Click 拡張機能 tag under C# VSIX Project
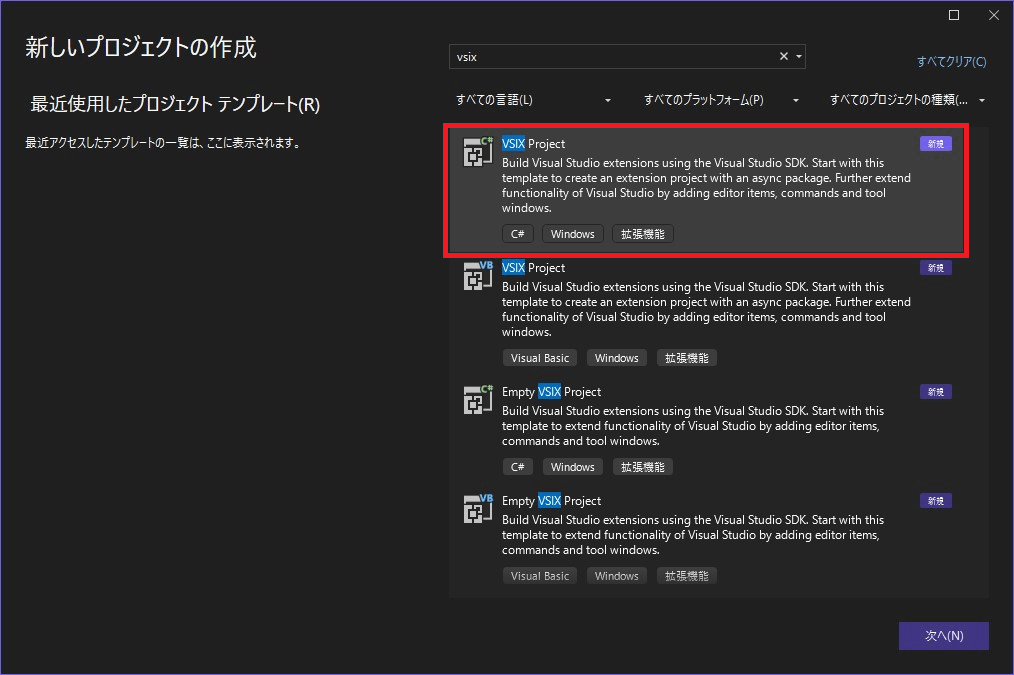The height and width of the screenshot is (675, 1014). [x=643, y=234]
